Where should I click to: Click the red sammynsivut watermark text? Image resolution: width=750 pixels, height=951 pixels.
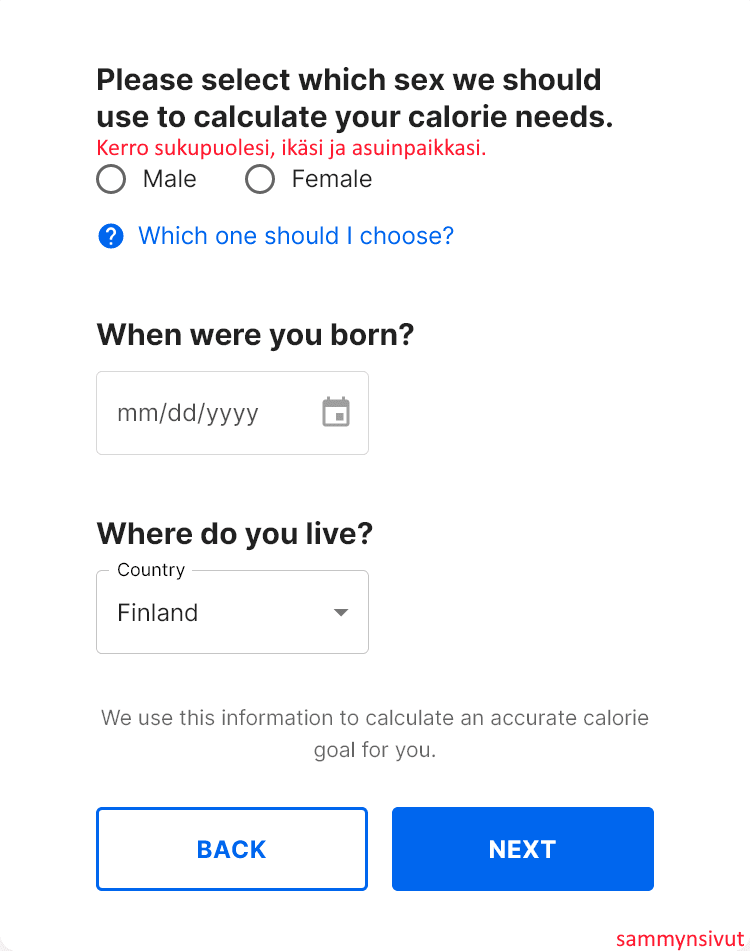680,939
